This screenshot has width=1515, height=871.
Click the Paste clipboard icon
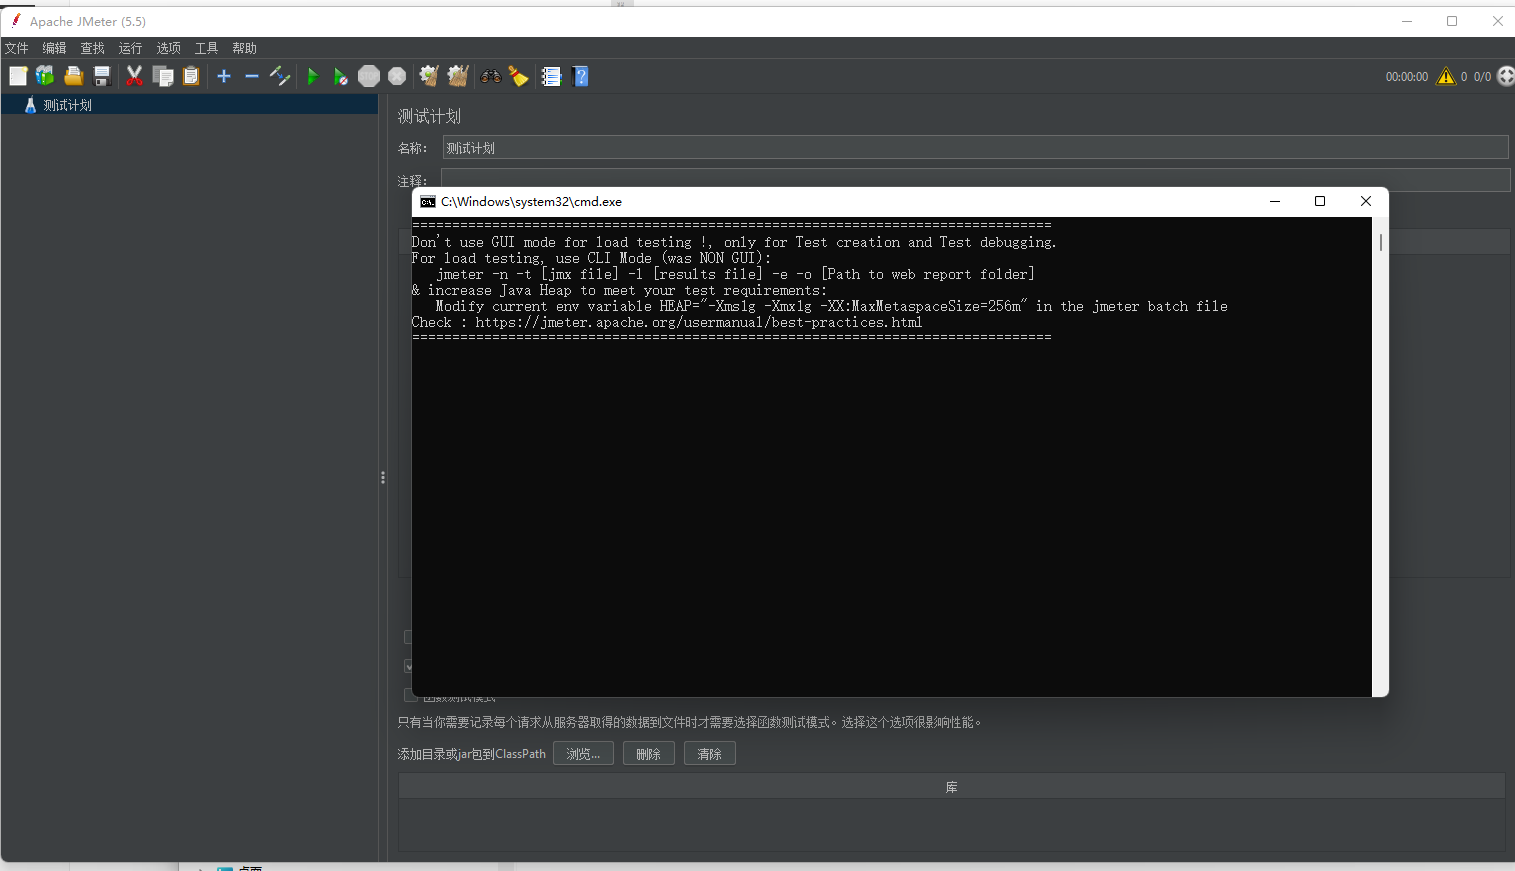(190, 76)
